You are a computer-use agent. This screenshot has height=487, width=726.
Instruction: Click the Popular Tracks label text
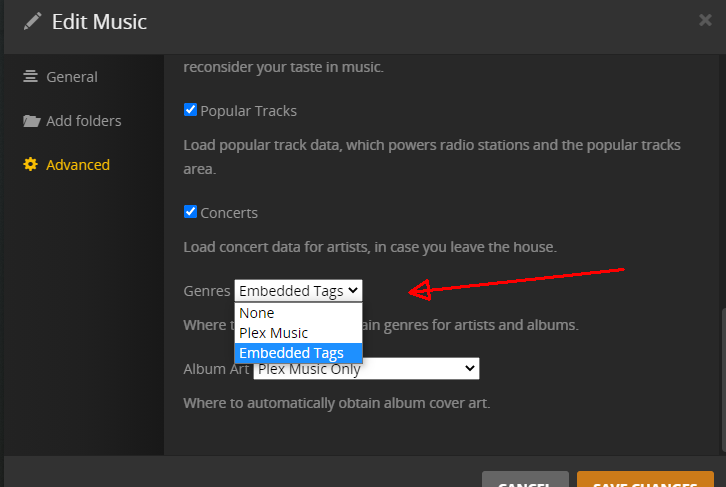click(x=248, y=111)
